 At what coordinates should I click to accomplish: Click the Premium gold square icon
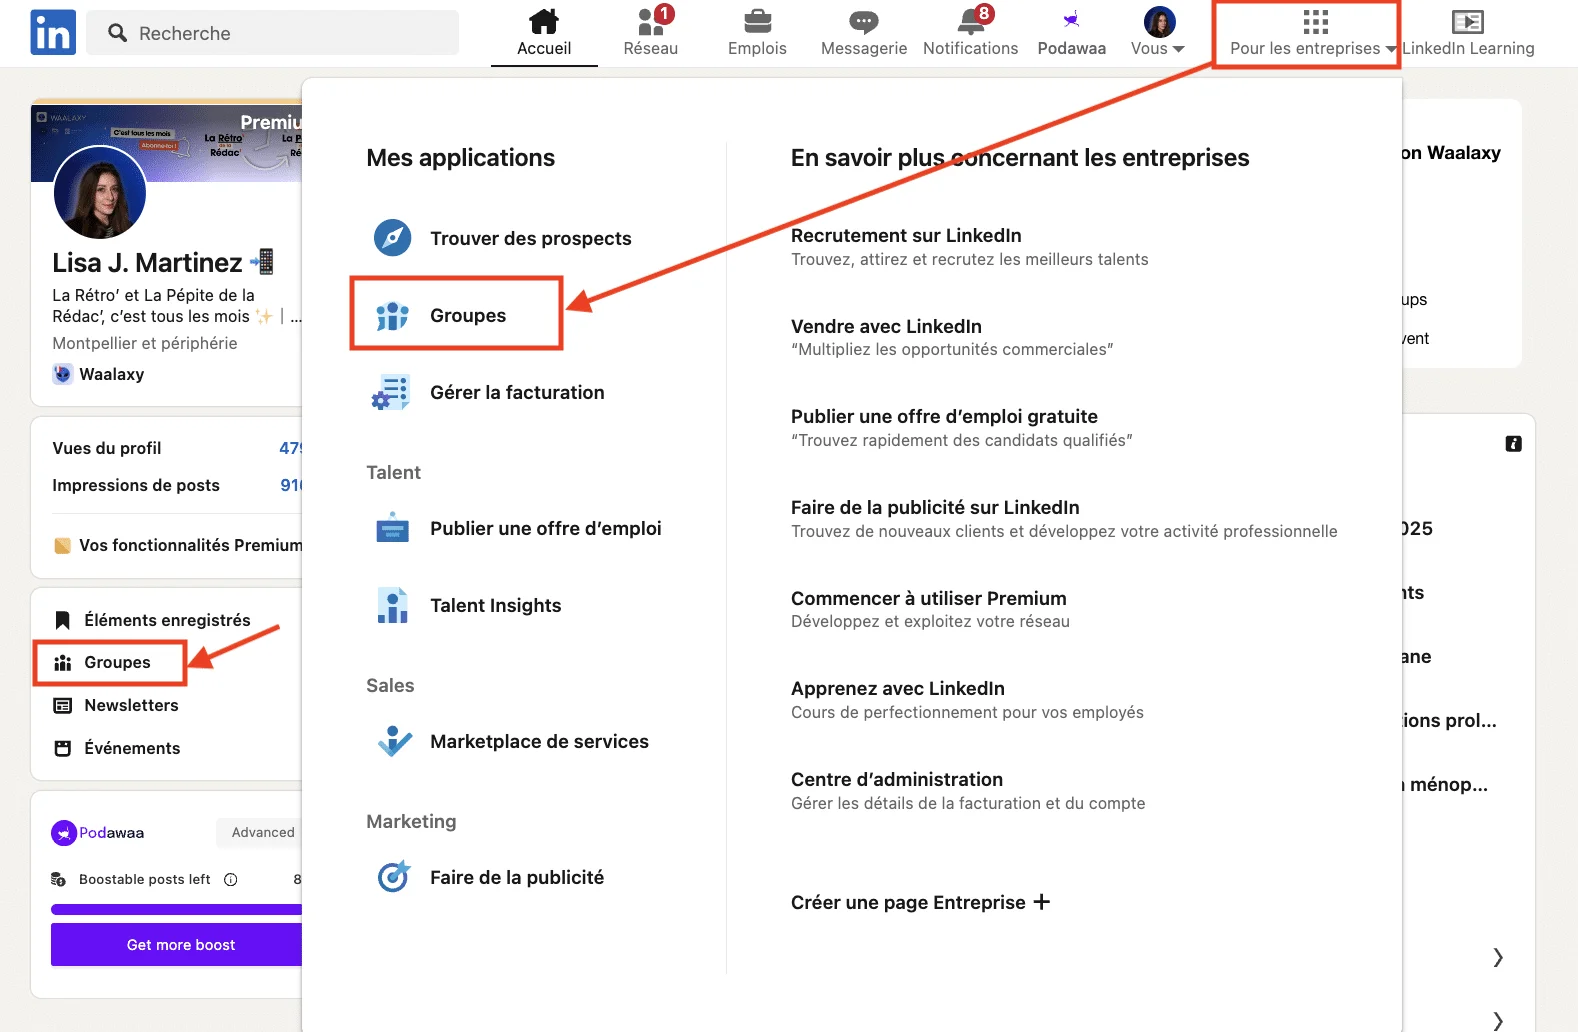(x=62, y=545)
